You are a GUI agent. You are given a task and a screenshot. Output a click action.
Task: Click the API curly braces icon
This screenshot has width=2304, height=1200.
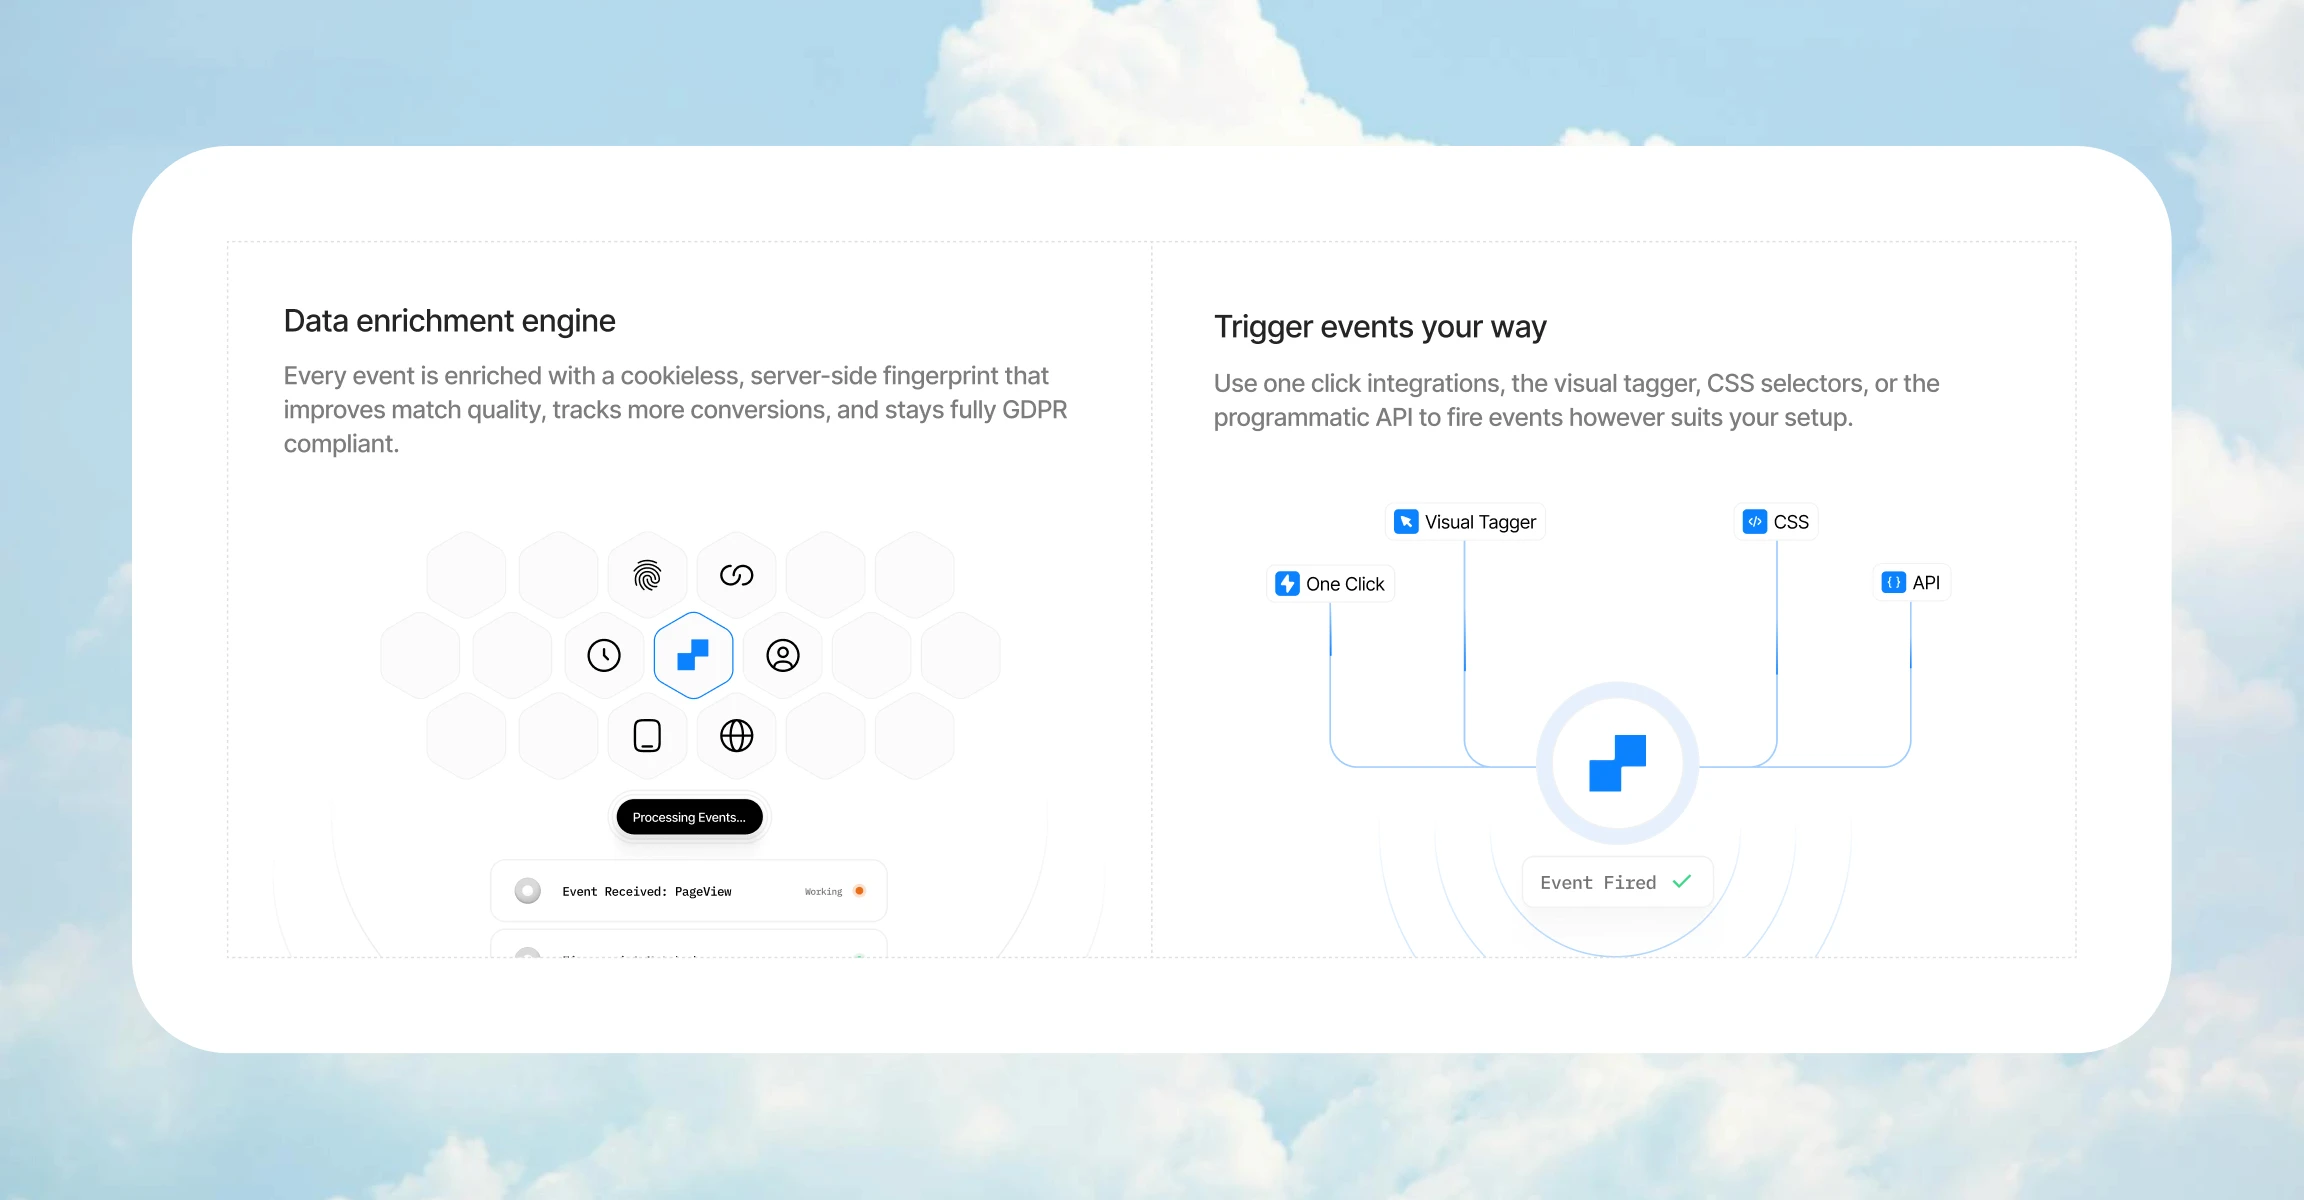(x=1890, y=582)
